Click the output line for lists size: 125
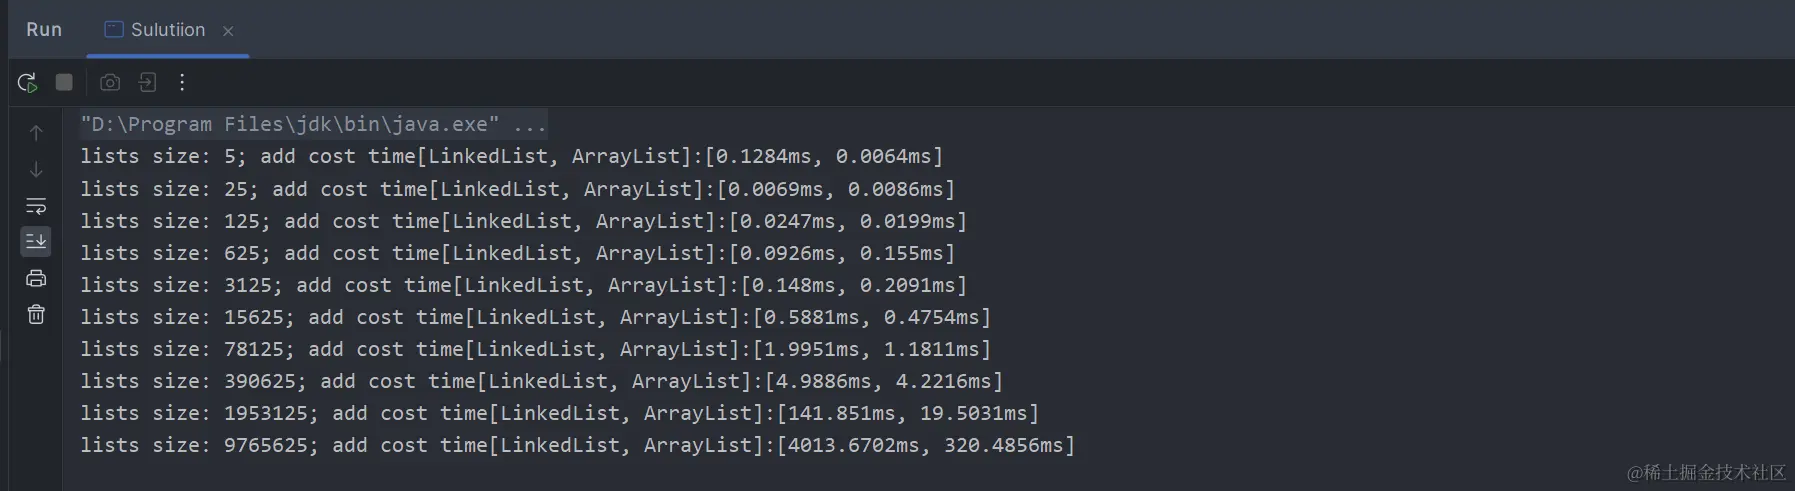Image resolution: width=1795 pixels, height=491 pixels. (524, 221)
